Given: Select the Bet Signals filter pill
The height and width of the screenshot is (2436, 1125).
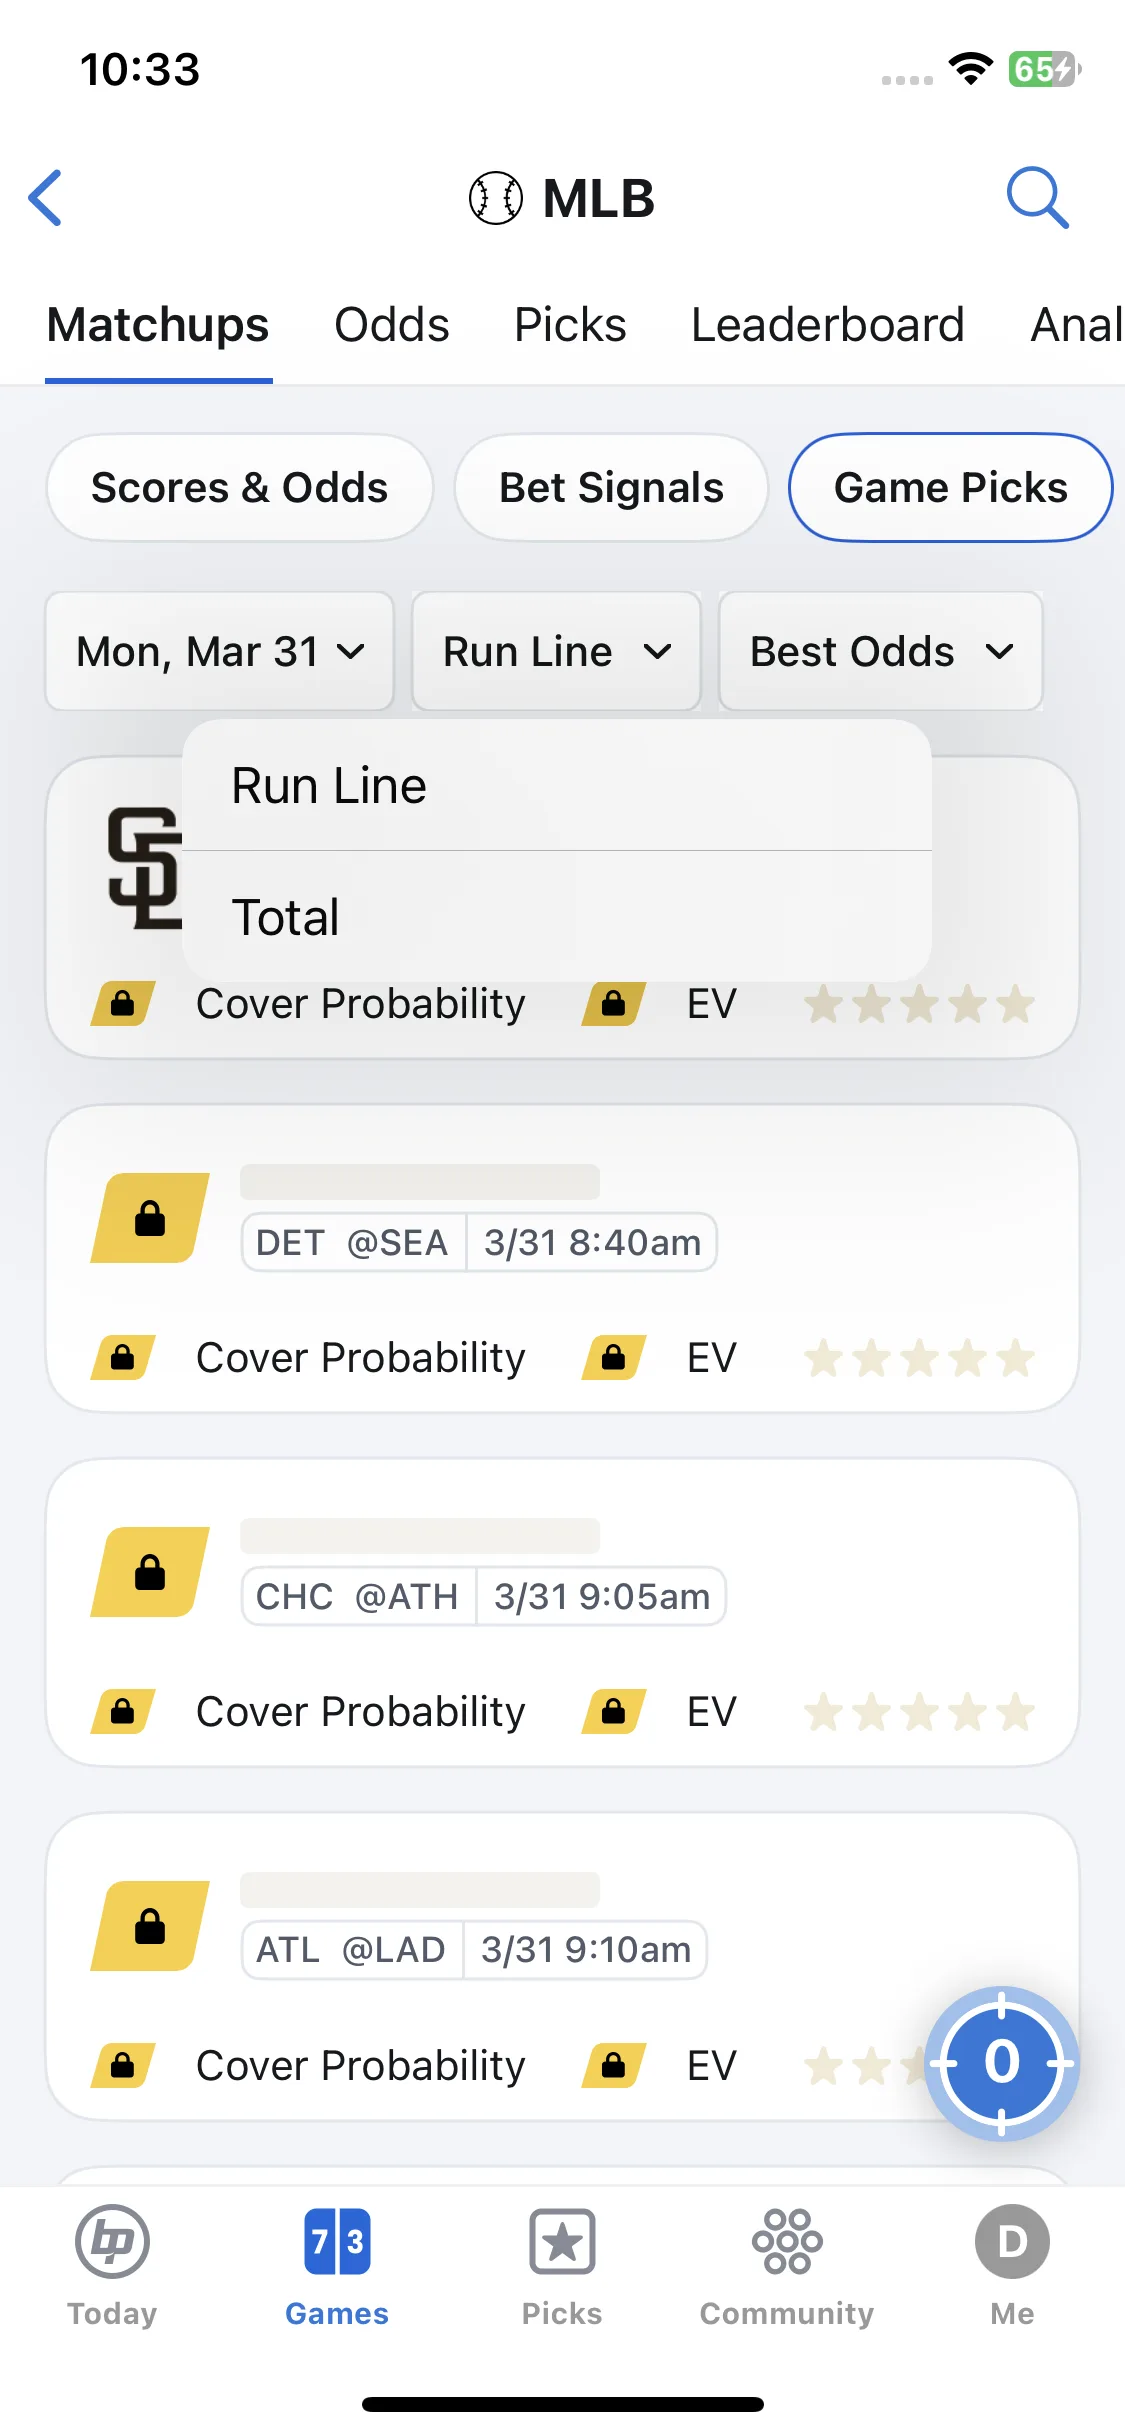Looking at the screenshot, I should [x=611, y=488].
